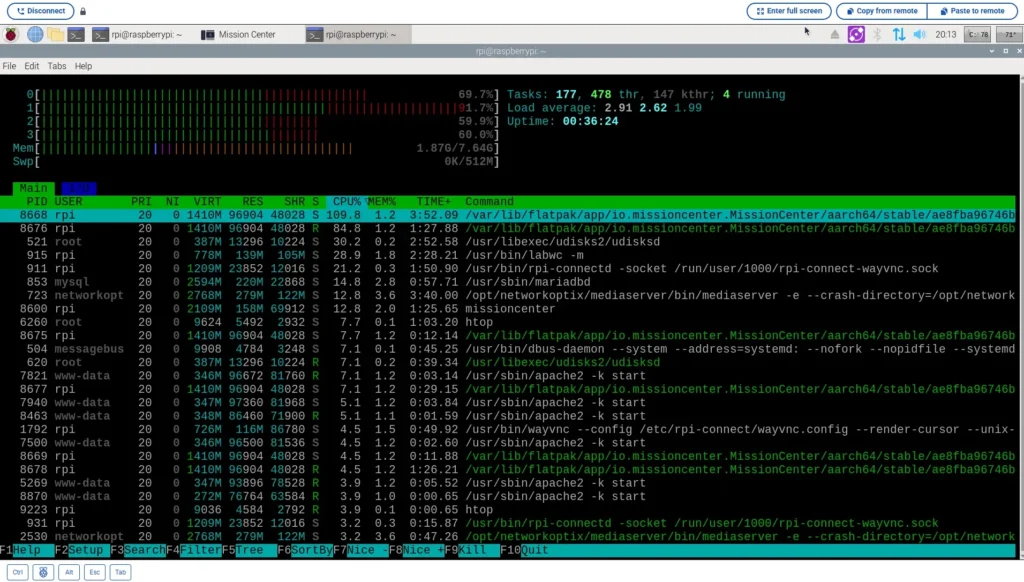1024x582 pixels.
Task: Select the mediaserver row PID 723
Action: (x=507, y=295)
